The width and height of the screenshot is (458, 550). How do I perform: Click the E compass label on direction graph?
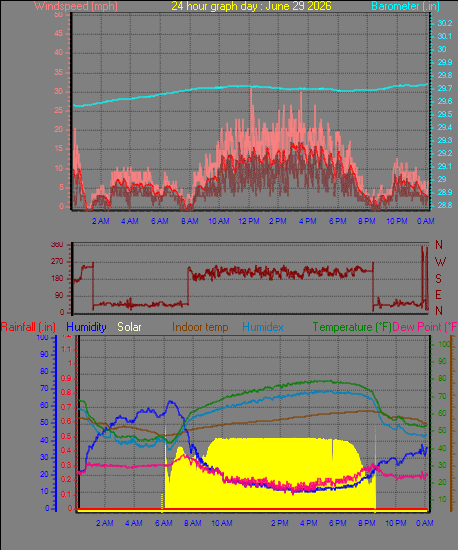point(438,295)
